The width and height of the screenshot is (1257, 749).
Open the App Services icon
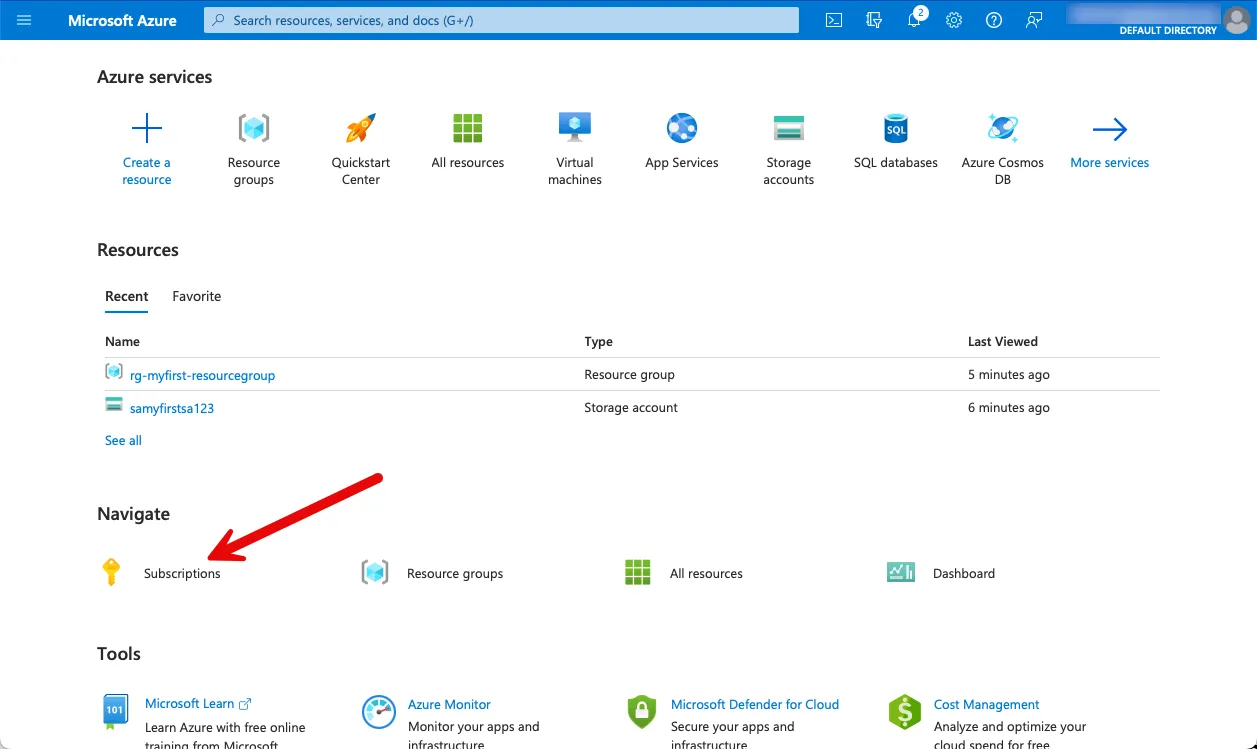pos(682,129)
